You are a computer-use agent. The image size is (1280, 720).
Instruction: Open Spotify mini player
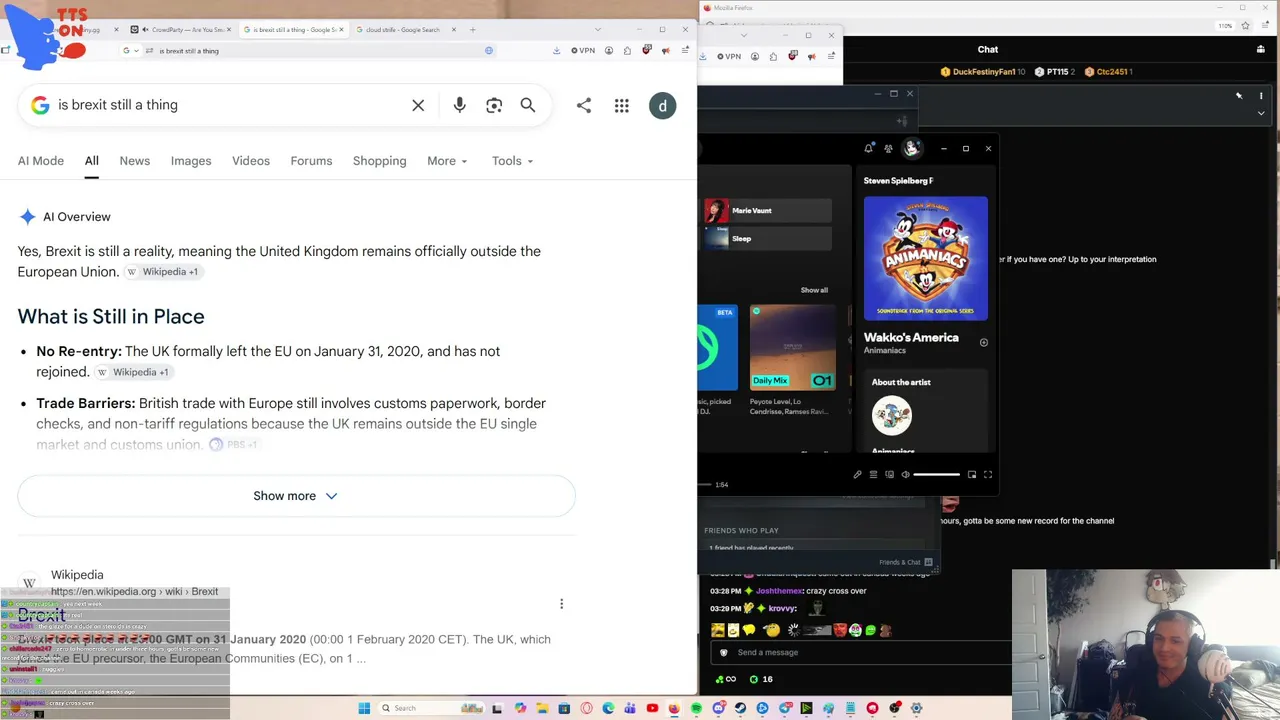(x=971, y=475)
